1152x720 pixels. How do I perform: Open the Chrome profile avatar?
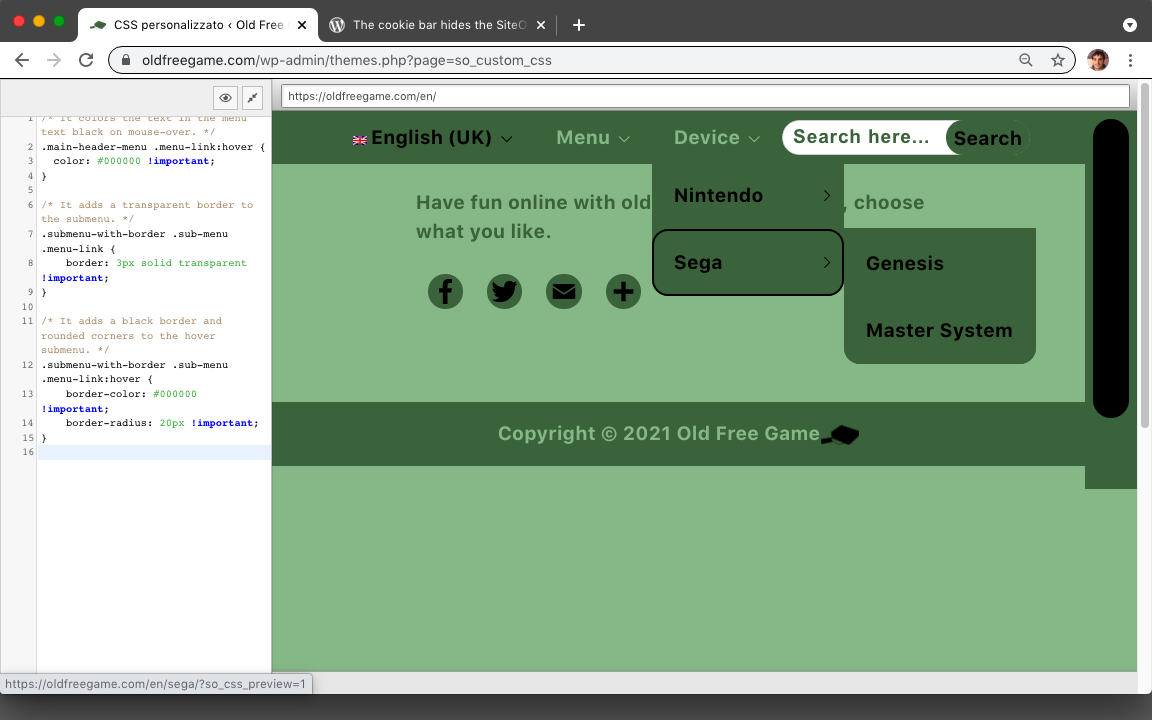point(1098,60)
